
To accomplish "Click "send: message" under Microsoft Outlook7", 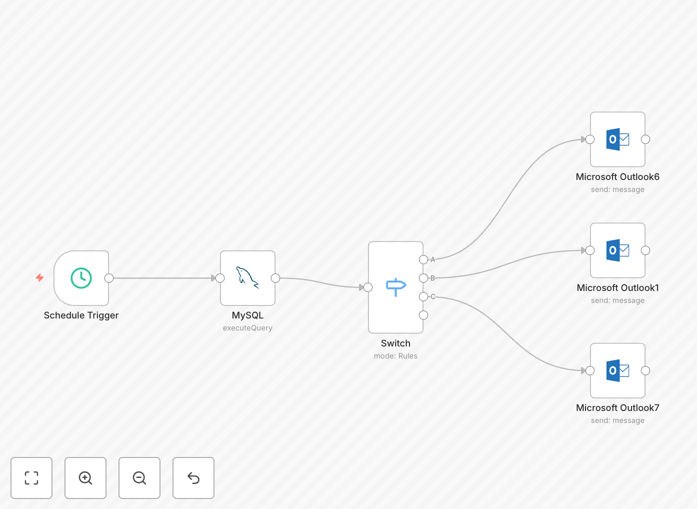I will tap(617, 421).
